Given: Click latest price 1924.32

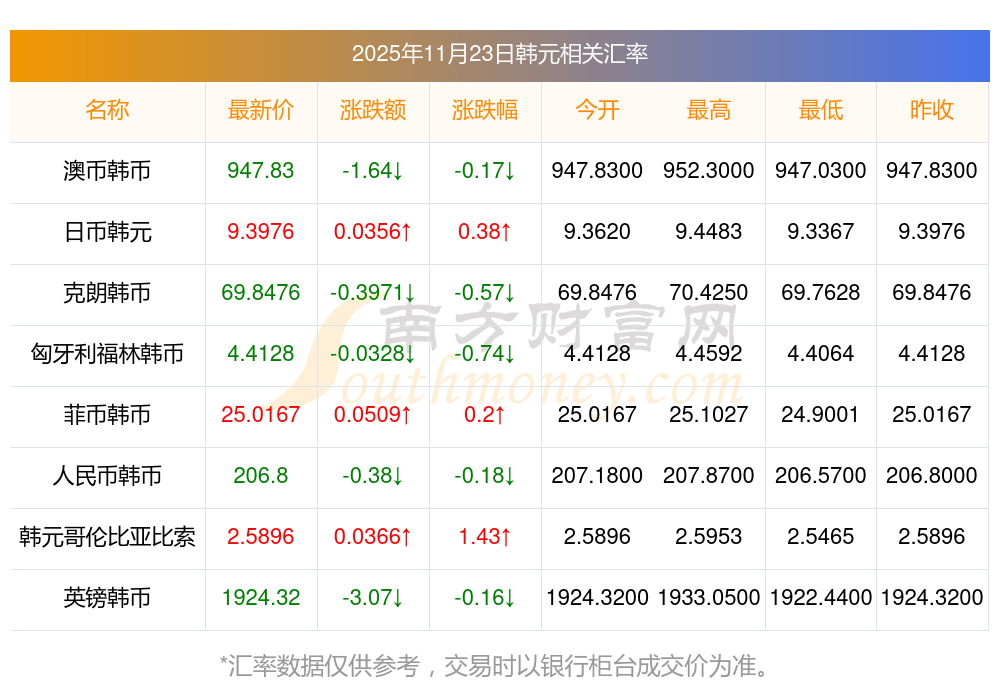Looking at the screenshot, I should 261,598.
